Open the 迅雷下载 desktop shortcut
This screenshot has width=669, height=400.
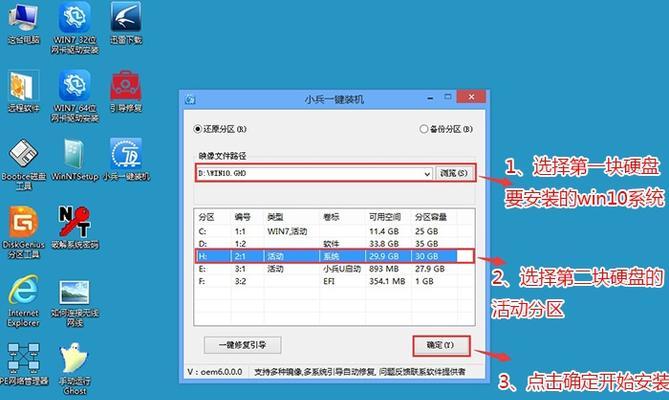pos(126,23)
